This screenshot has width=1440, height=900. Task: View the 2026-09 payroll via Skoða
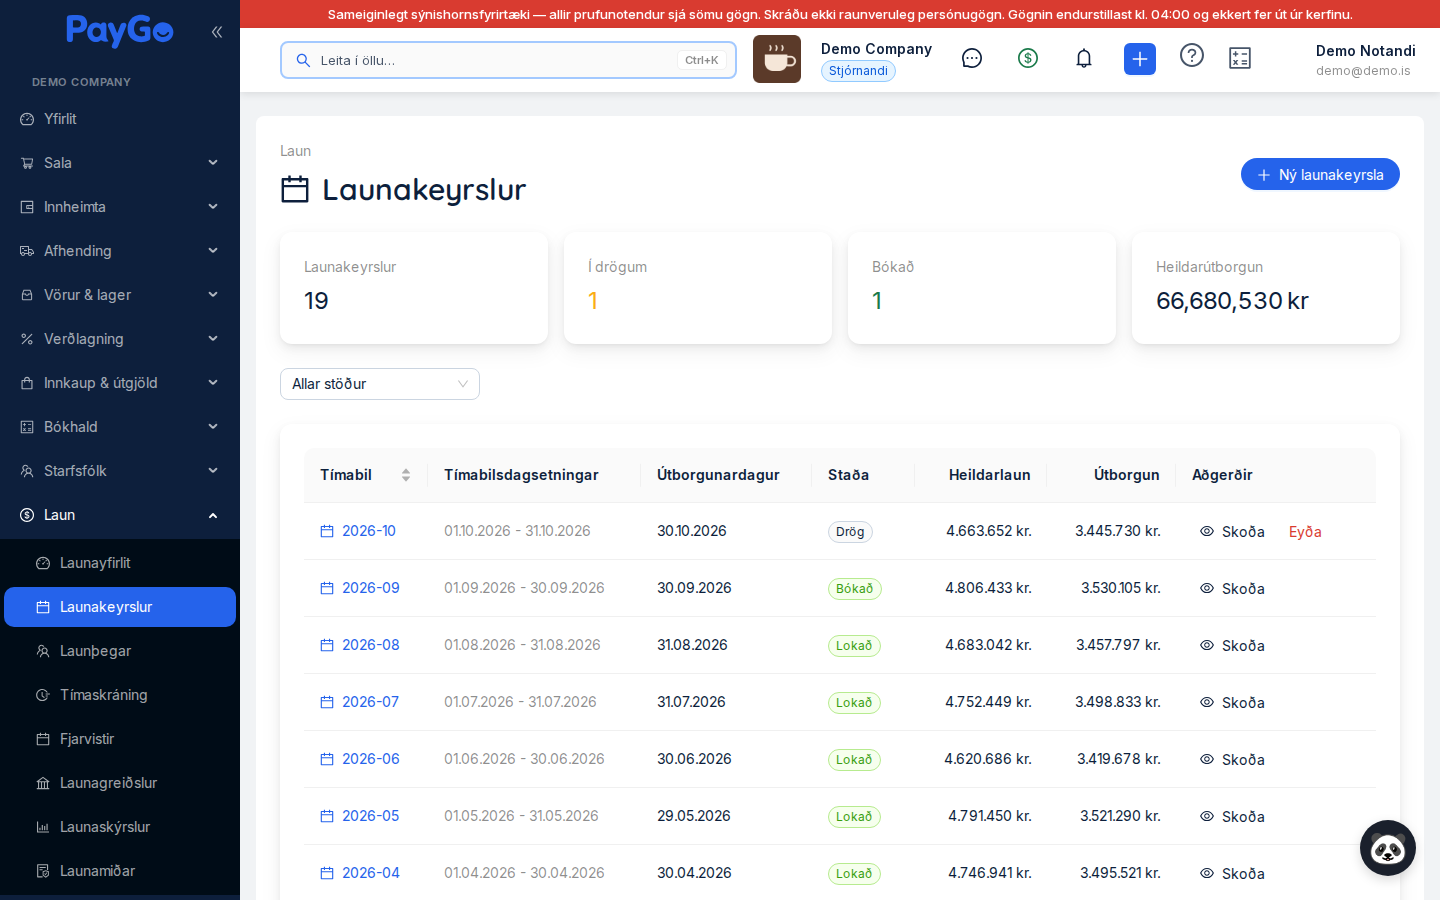[1232, 588]
